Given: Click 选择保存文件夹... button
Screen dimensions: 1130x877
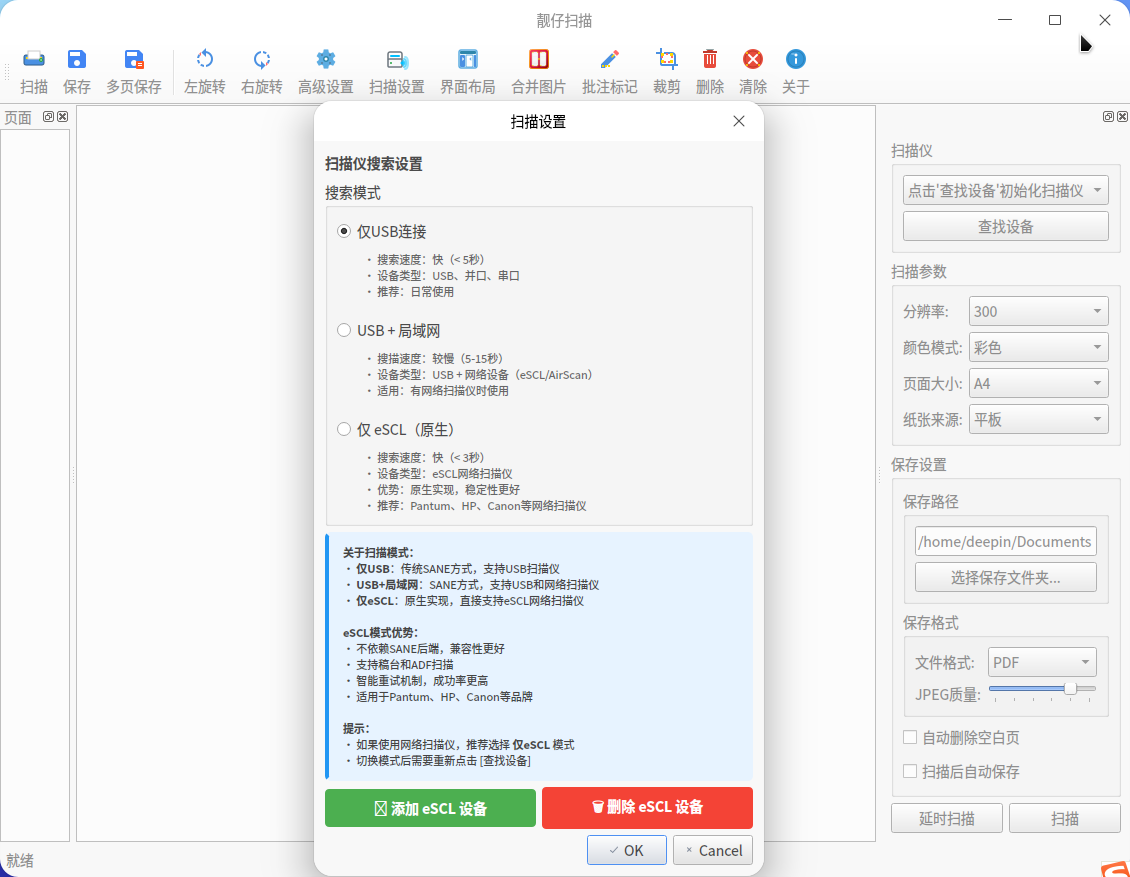Looking at the screenshot, I should coord(1005,577).
